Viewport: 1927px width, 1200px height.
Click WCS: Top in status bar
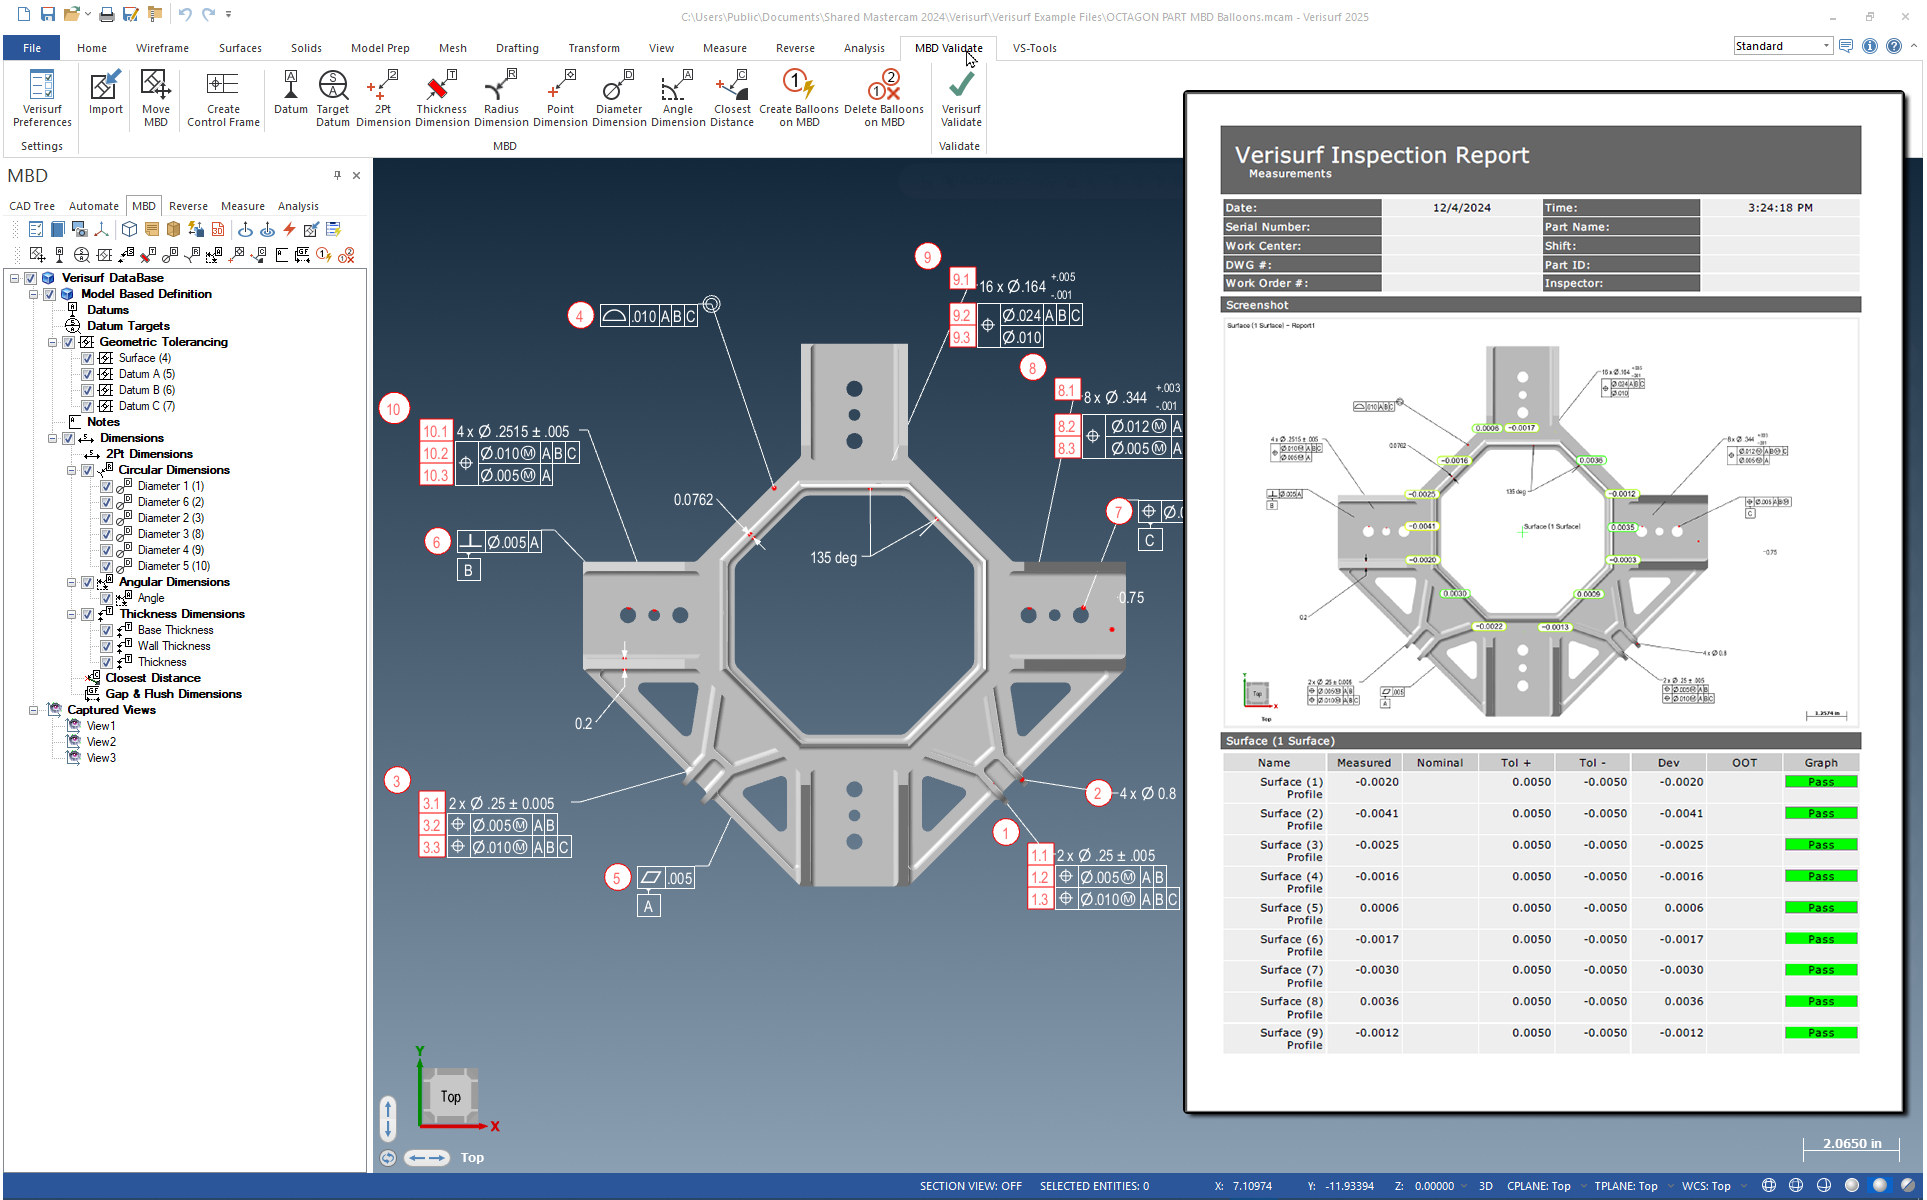point(1705,1186)
